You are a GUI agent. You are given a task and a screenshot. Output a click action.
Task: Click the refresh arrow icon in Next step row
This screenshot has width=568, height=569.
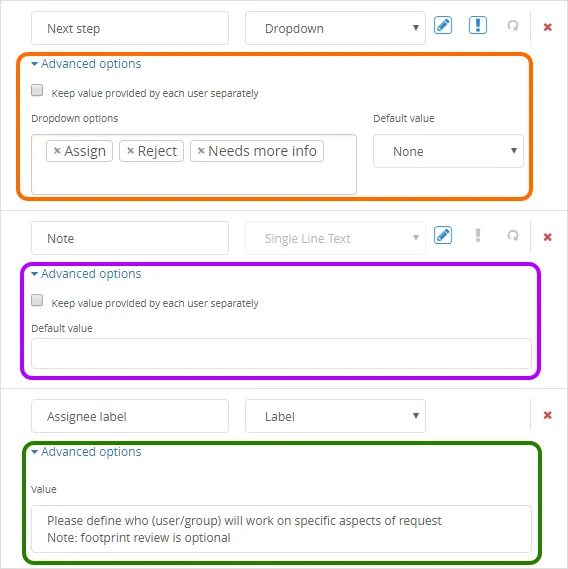pyautogui.click(x=513, y=26)
